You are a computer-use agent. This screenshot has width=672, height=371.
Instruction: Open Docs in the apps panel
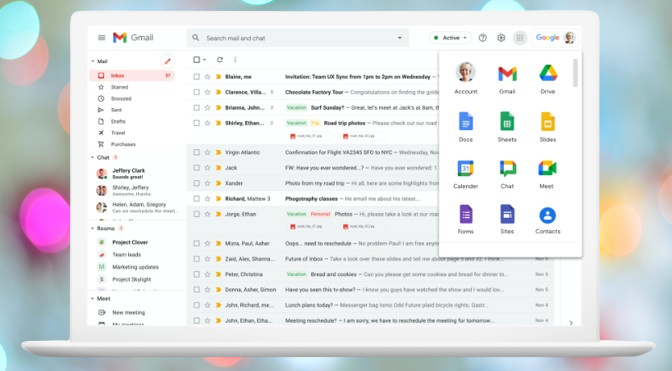pyautogui.click(x=466, y=127)
